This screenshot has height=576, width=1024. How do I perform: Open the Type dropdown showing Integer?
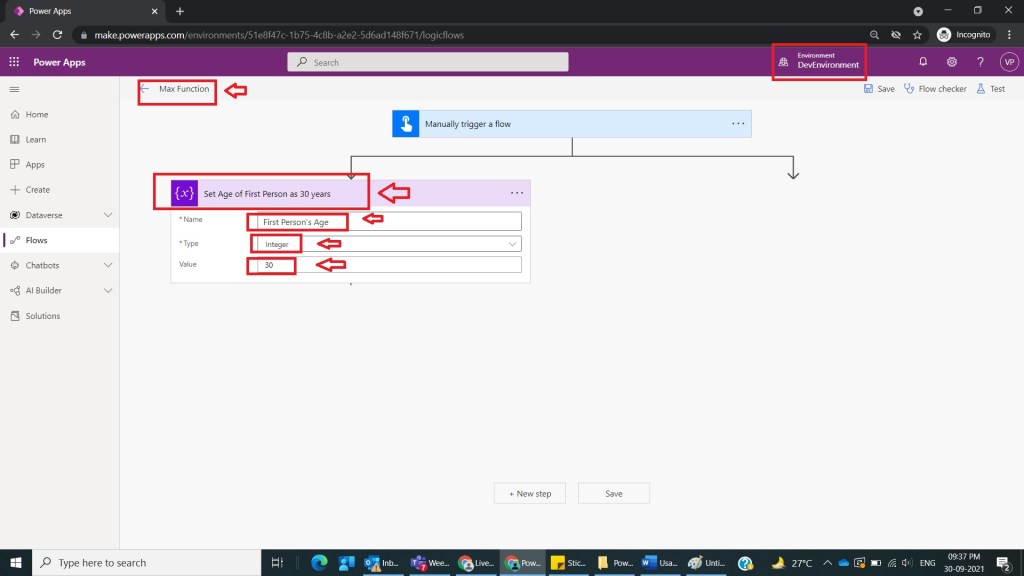[x=386, y=244]
